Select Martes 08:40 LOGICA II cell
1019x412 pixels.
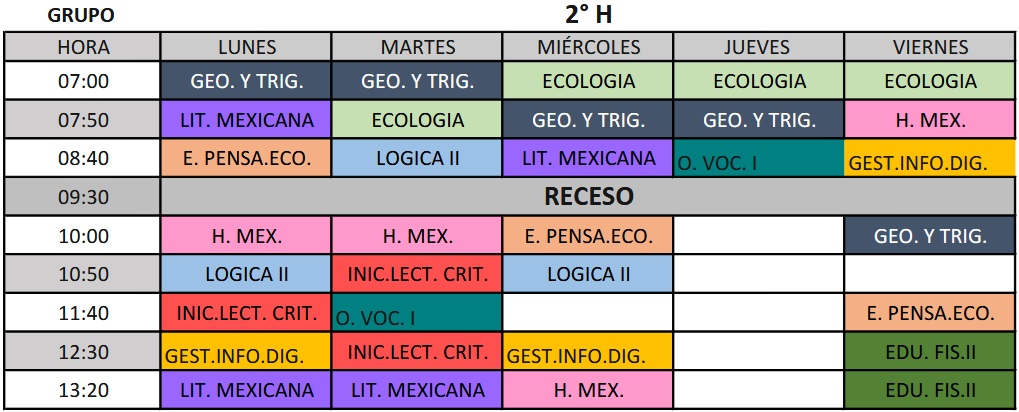pyautogui.click(x=417, y=159)
